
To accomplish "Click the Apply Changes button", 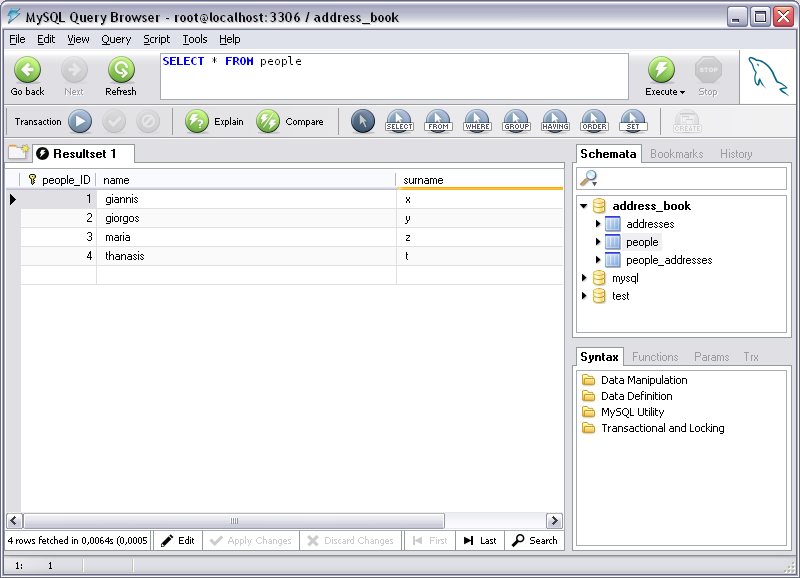I will pos(251,540).
